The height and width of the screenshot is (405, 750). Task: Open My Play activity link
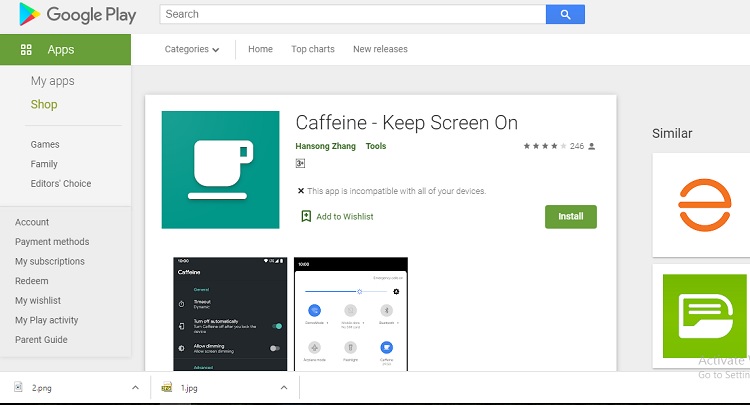click(x=46, y=320)
